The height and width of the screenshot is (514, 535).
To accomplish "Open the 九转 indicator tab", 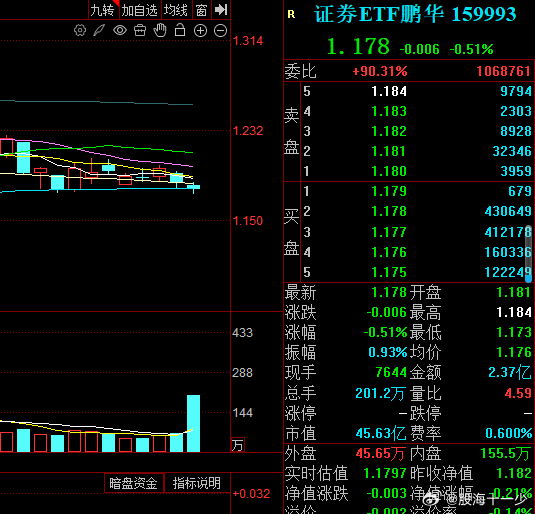I will (103, 10).
